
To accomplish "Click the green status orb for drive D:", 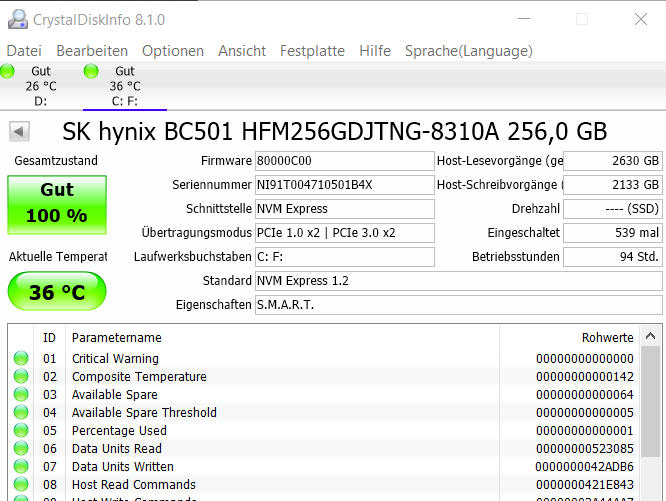I will pyautogui.click(x=7, y=71).
